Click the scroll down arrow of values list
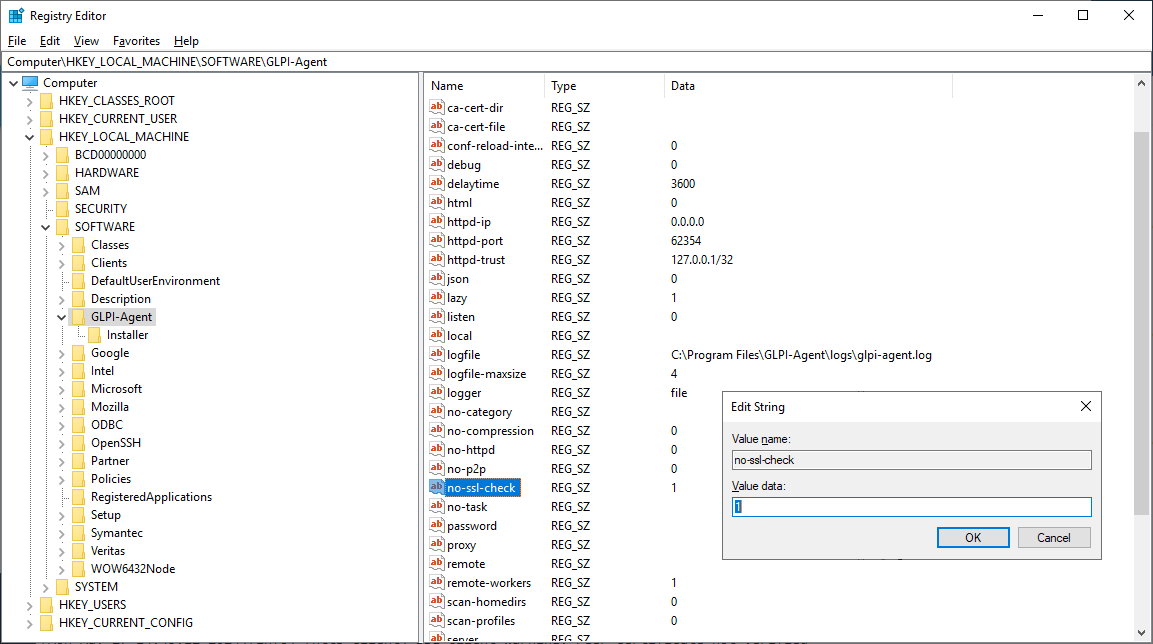This screenshot has width=1153, height=644. pyautogui.click(x=1141, y=632)
